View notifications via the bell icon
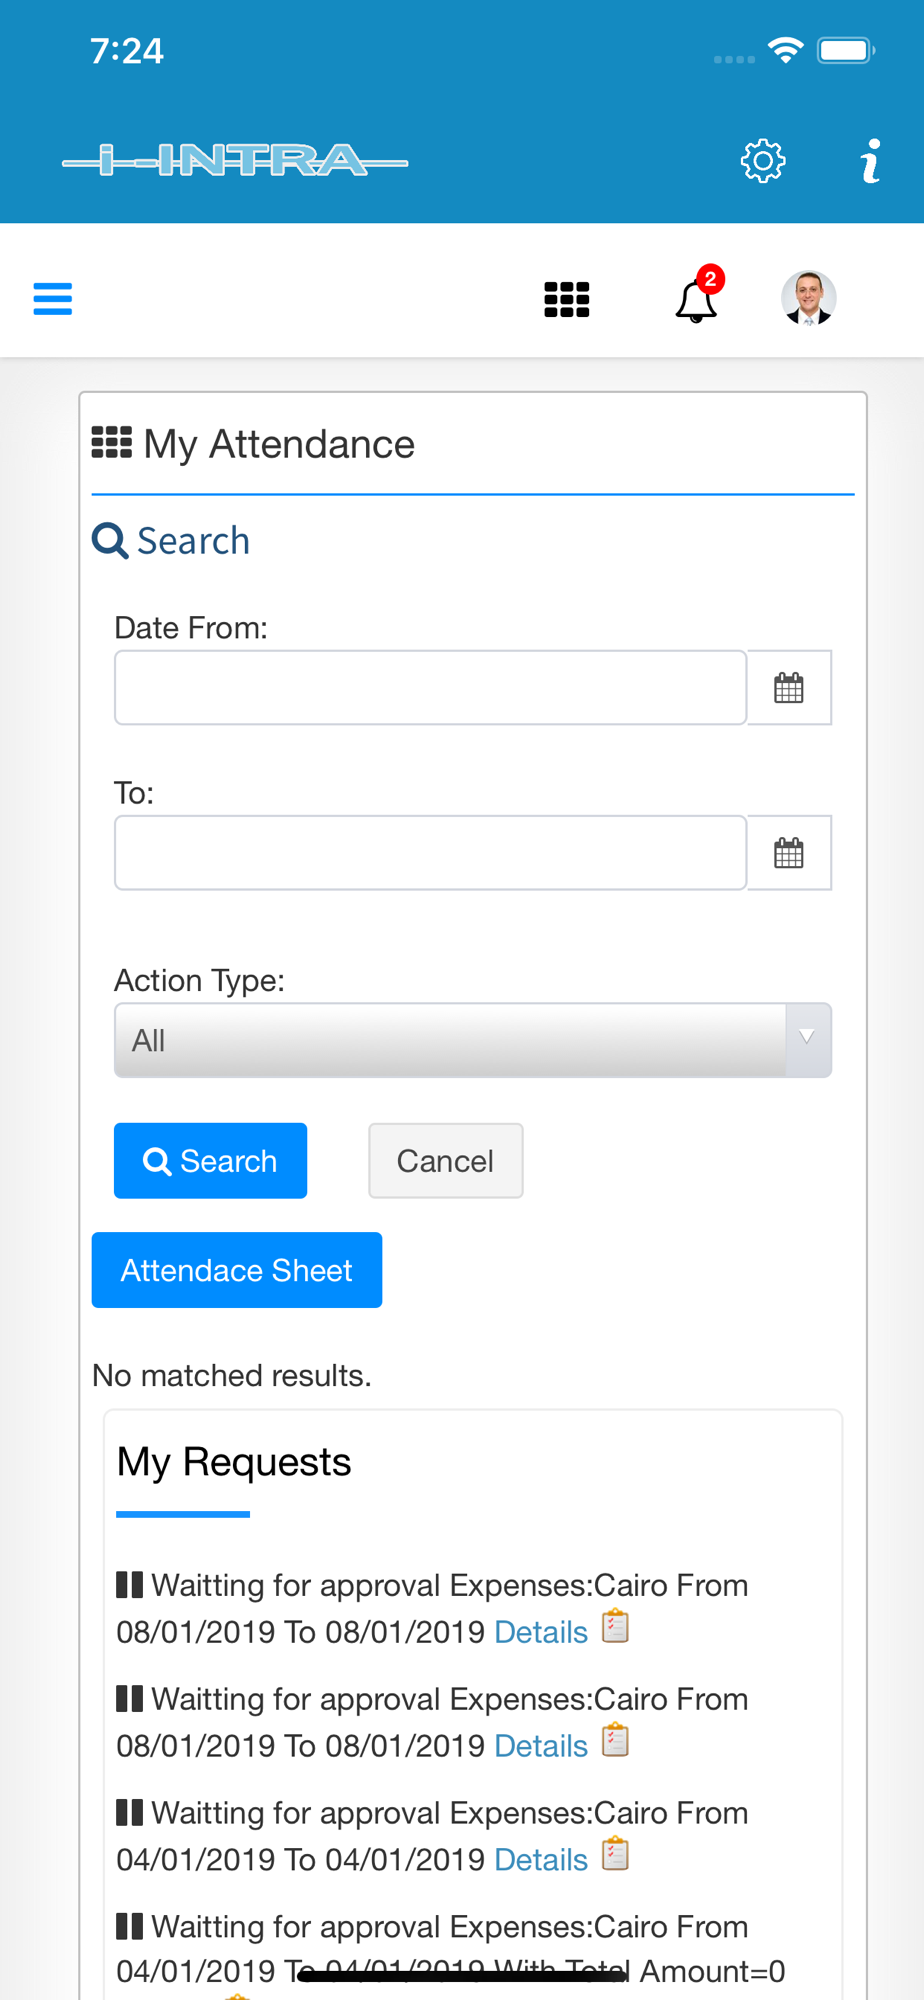The image size is (924, 2000). pyautogui.click(x=697, y=299)
